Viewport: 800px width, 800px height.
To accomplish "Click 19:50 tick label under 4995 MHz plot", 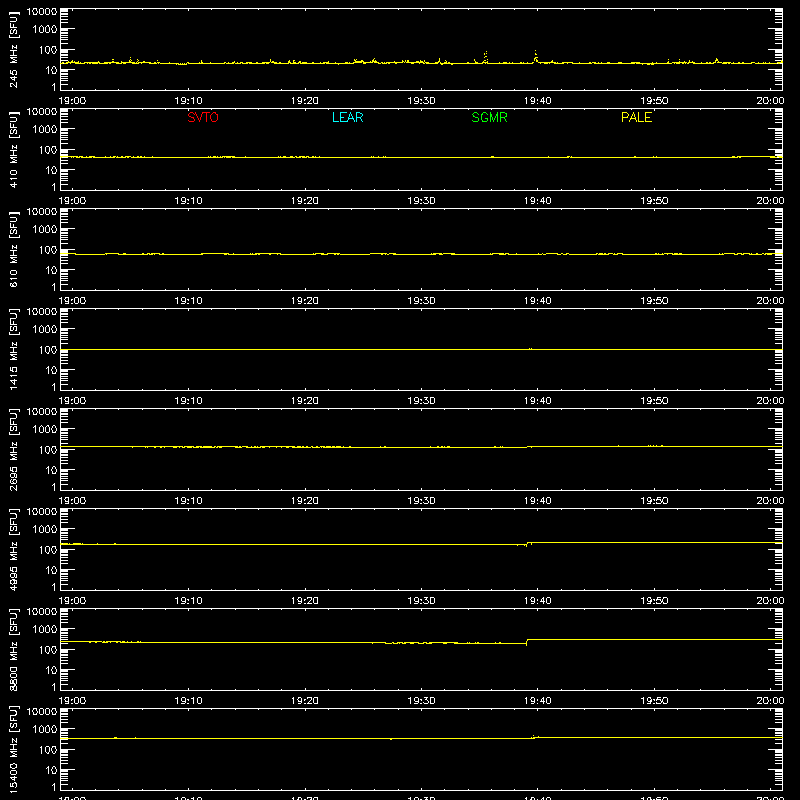I will (x=654, y=601).
